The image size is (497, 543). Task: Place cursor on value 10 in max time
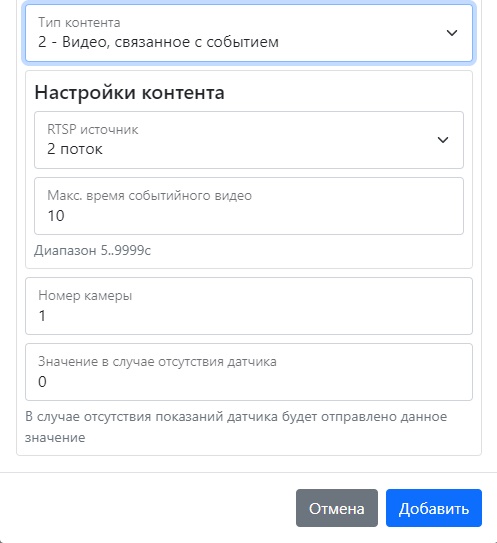56,215
